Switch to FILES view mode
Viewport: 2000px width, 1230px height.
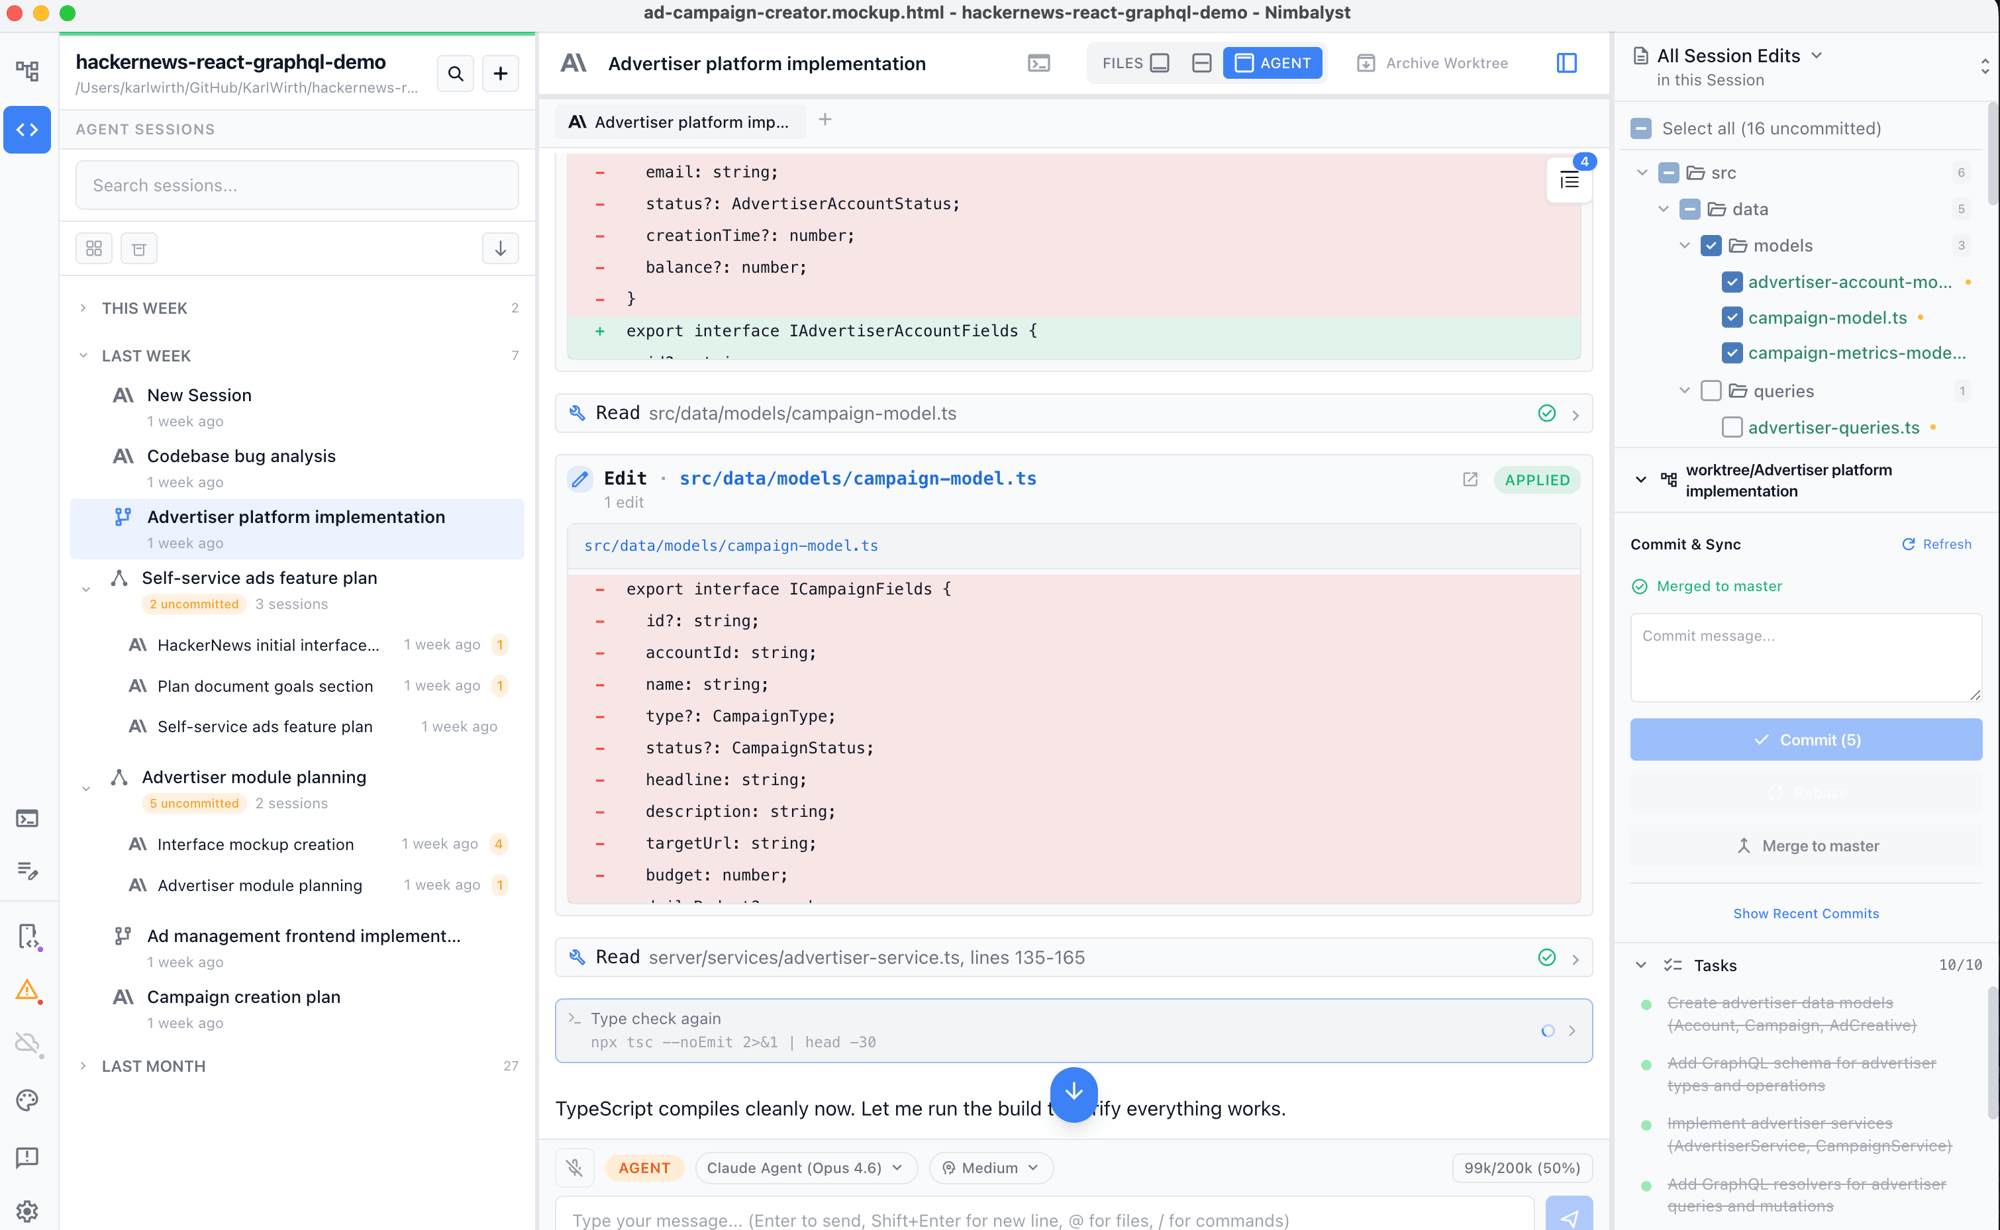[1135, 63]
